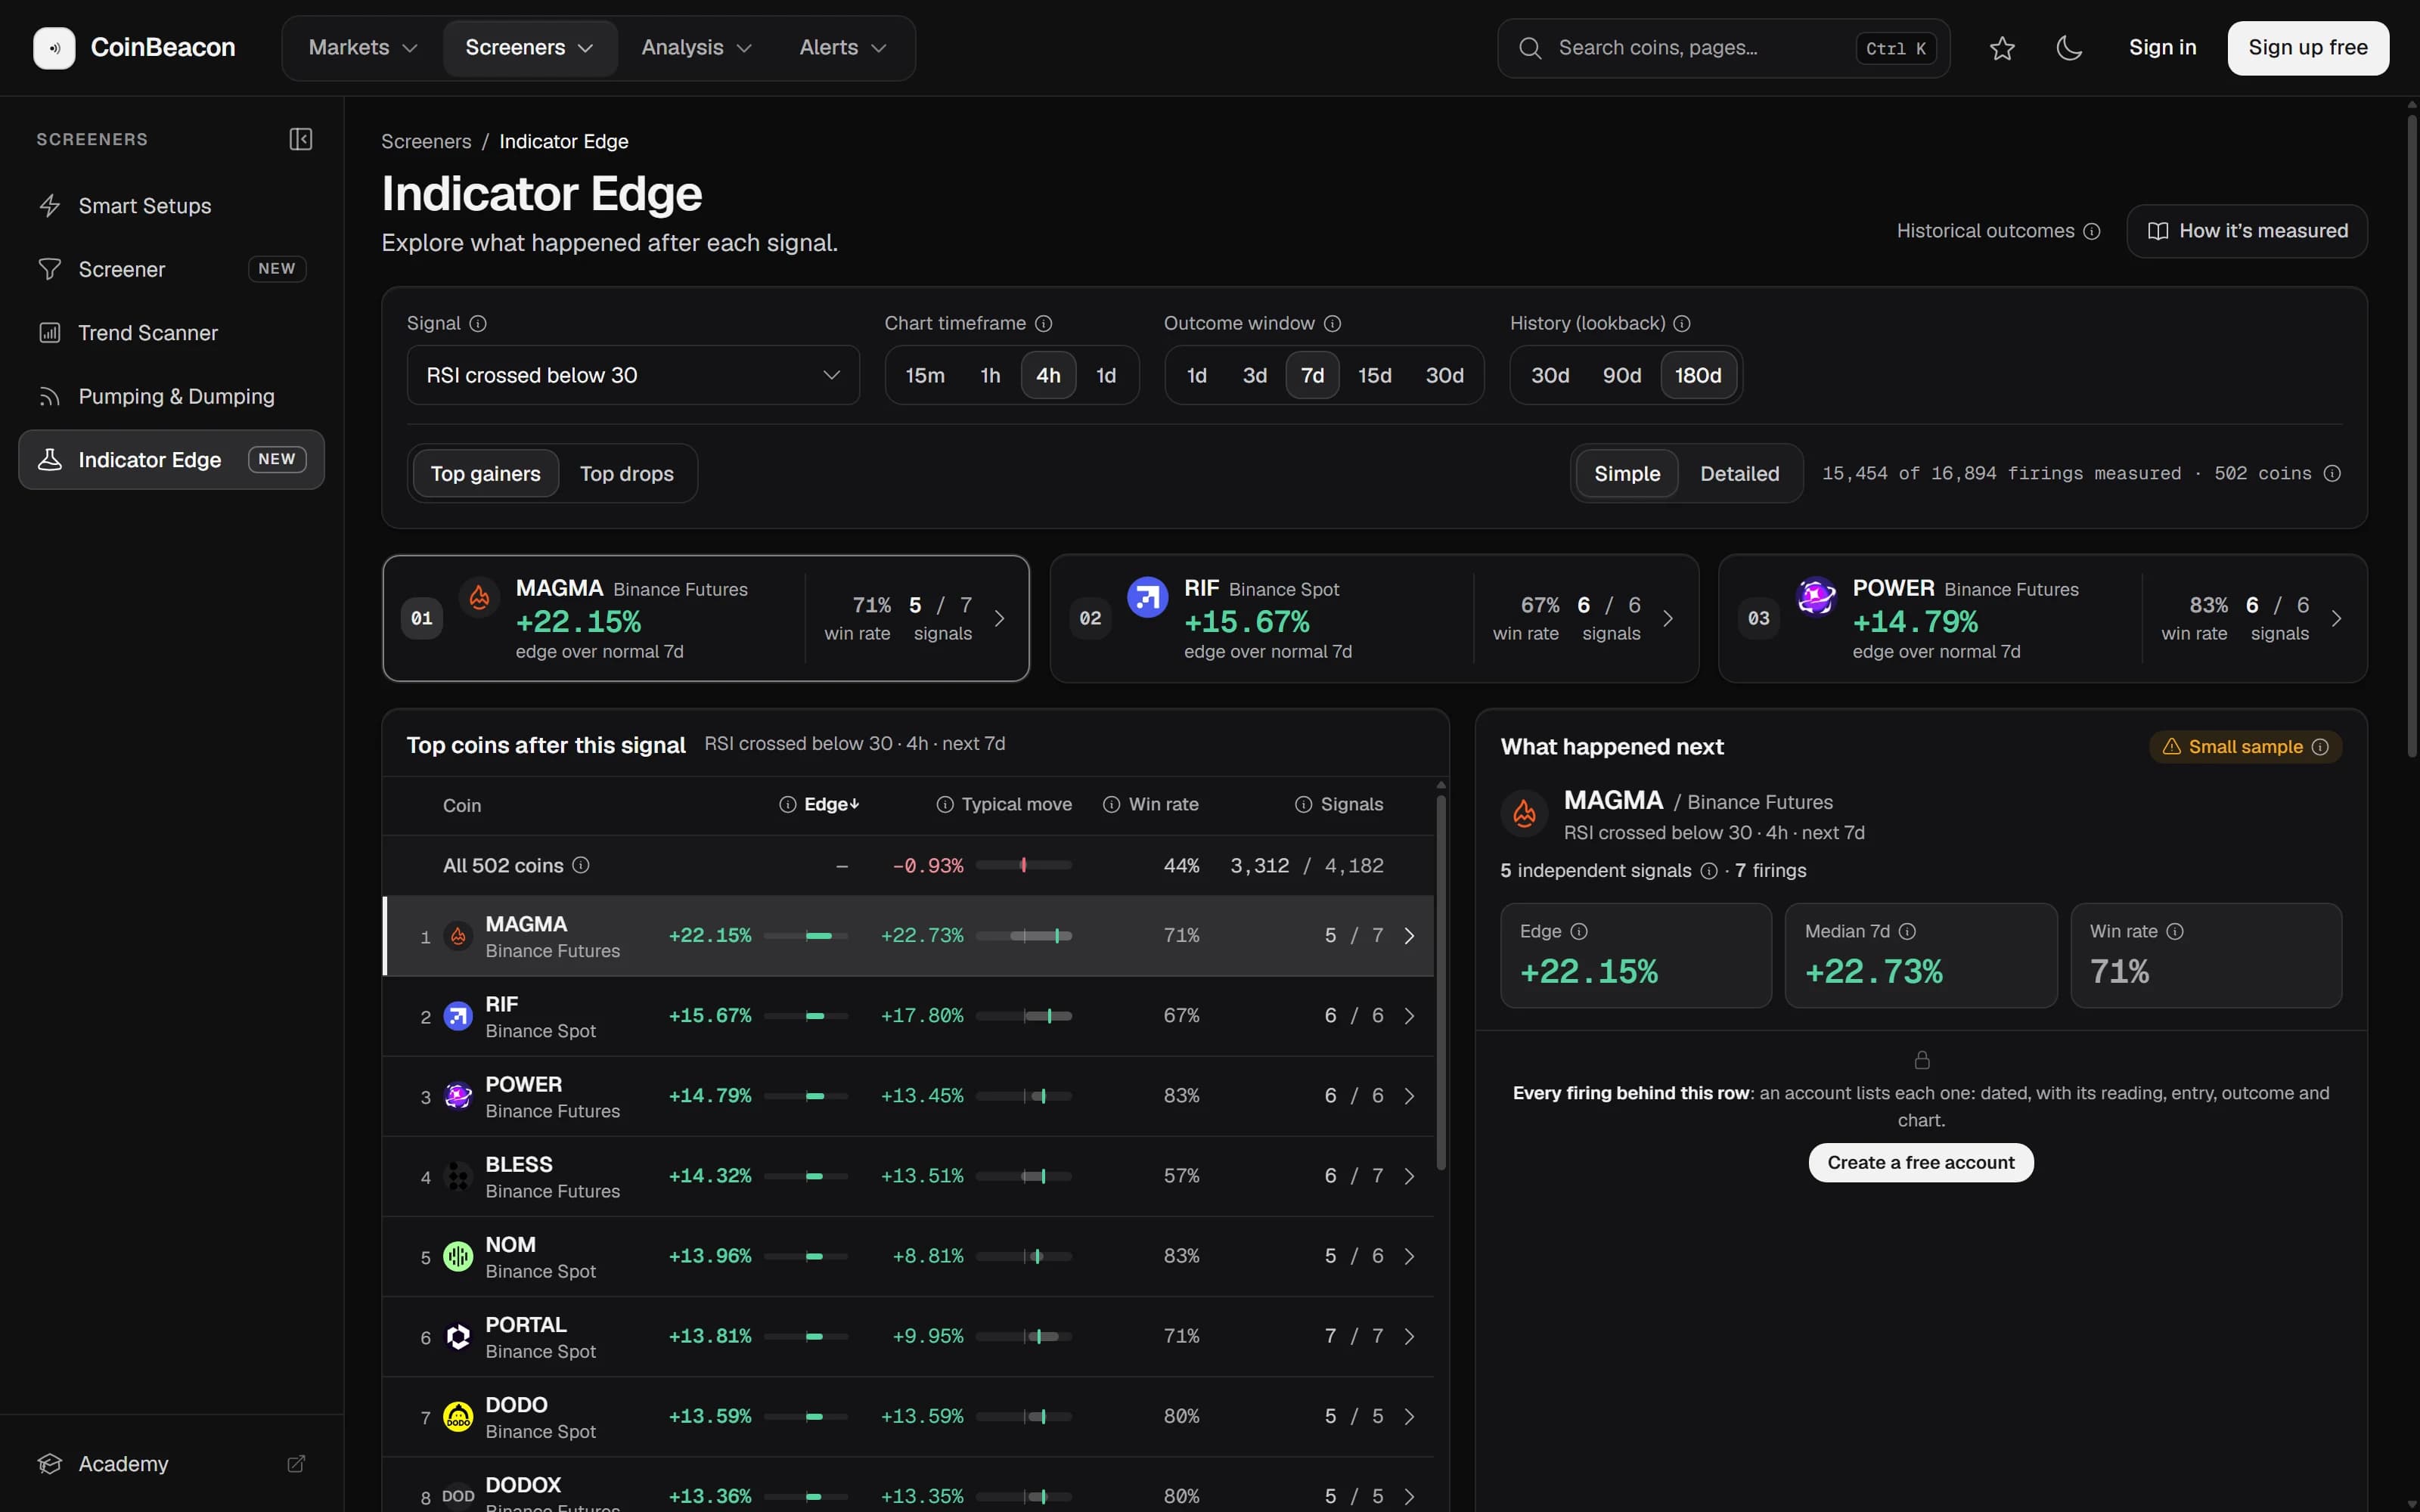Click the info icon beside Signal label
This screenshot has height=1512, width=2420.
click(x=478, y=323)
